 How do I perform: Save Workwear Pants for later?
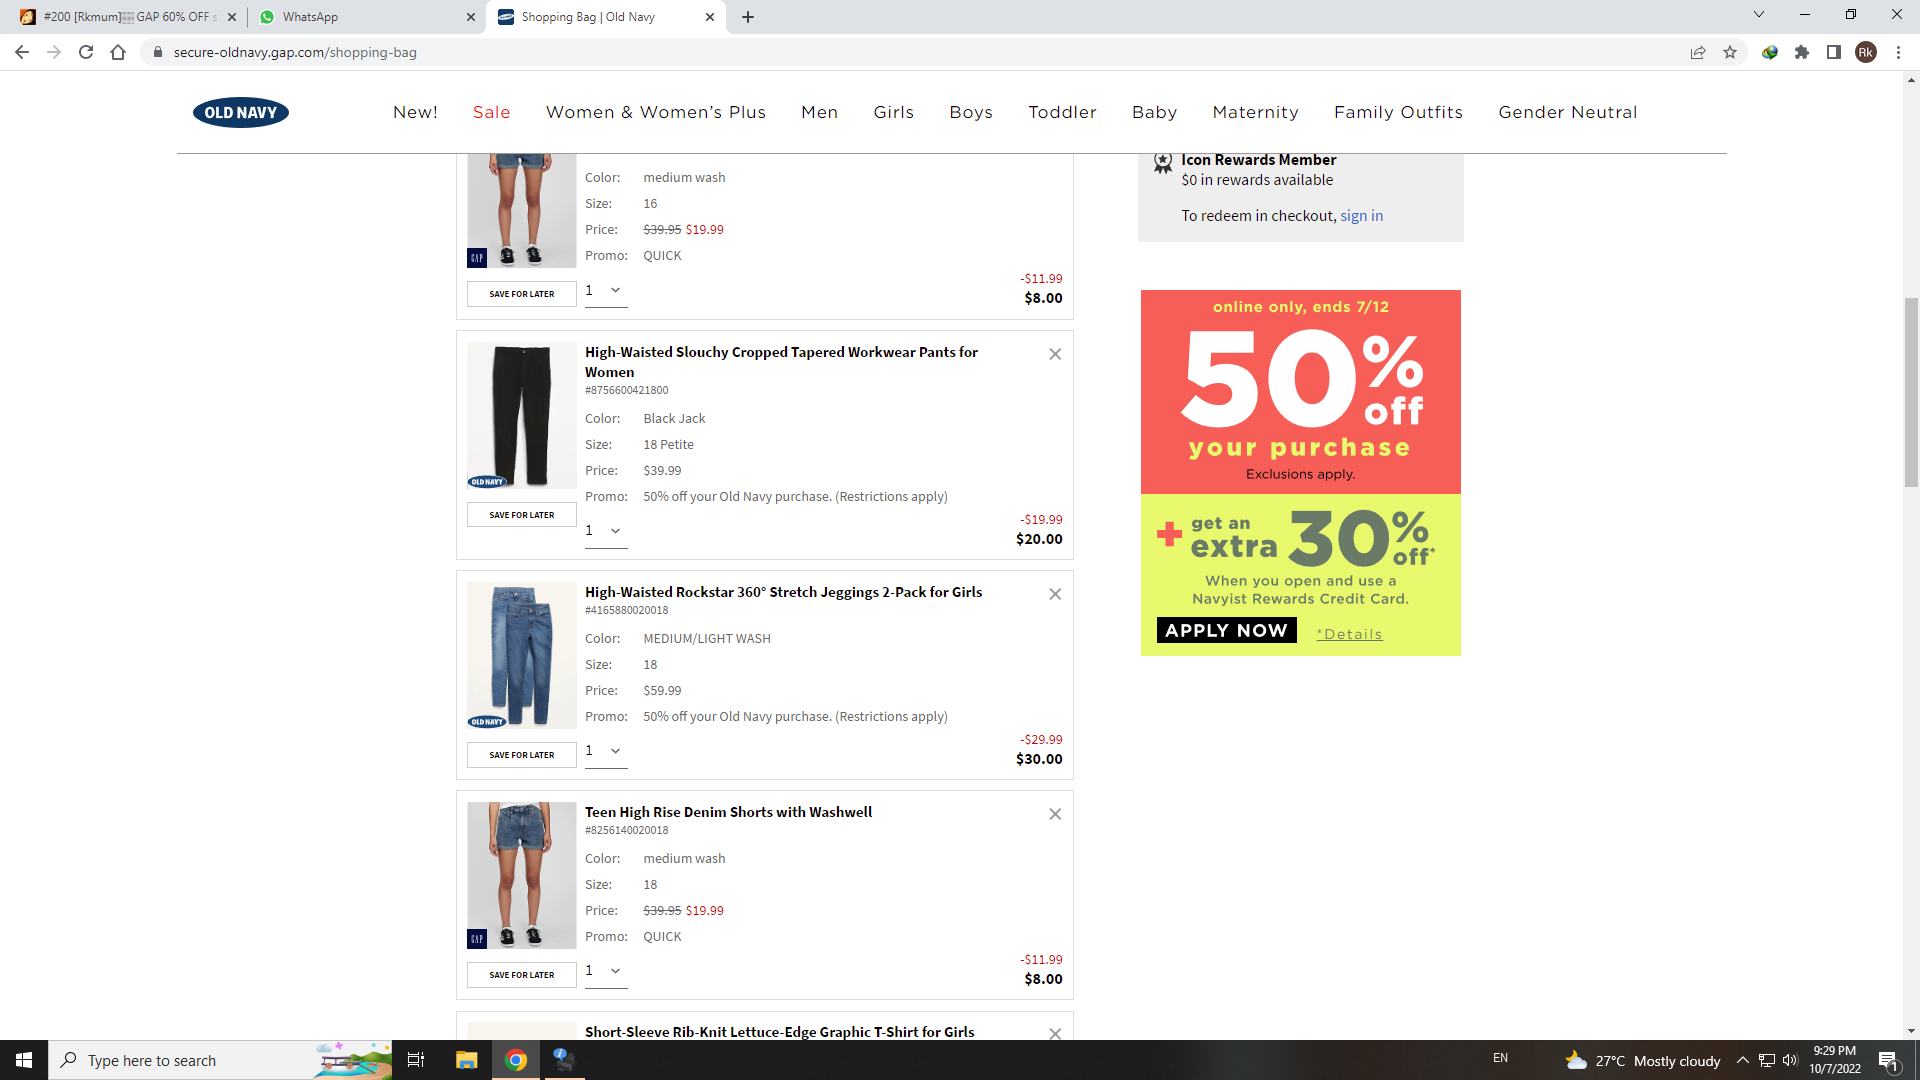(x=522, y=515)
